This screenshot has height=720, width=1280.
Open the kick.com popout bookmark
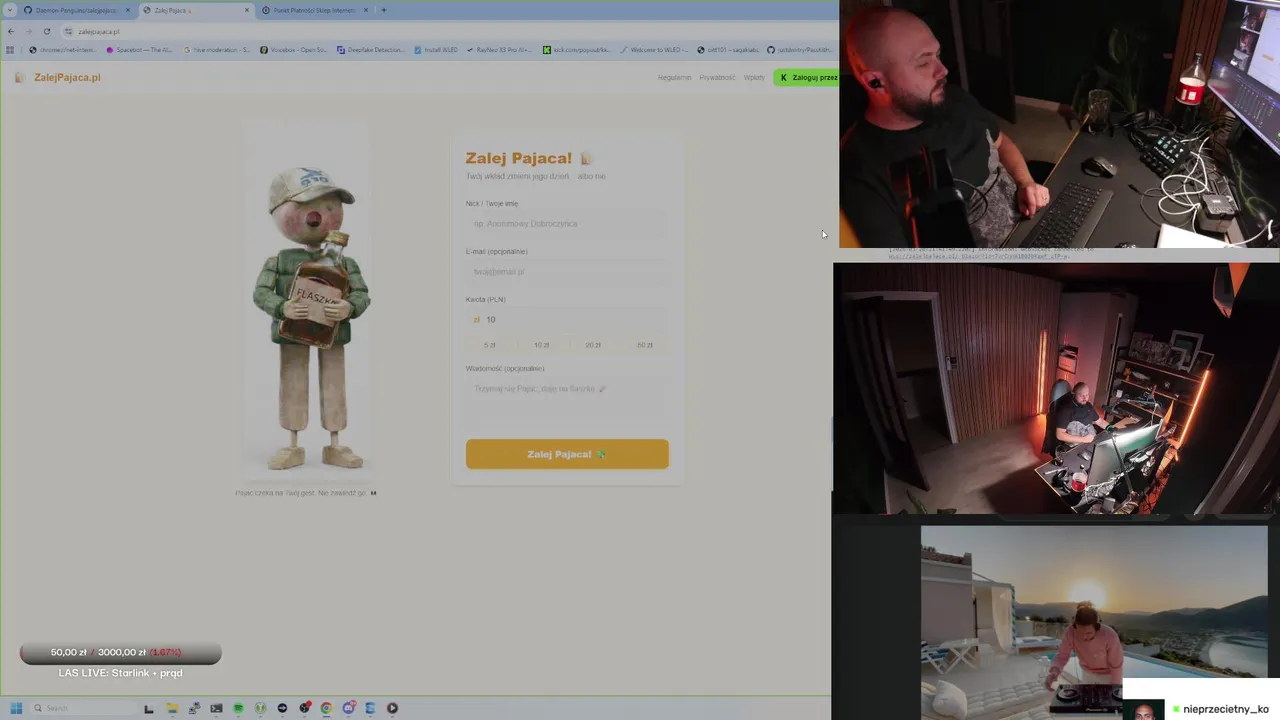point(576,49)
